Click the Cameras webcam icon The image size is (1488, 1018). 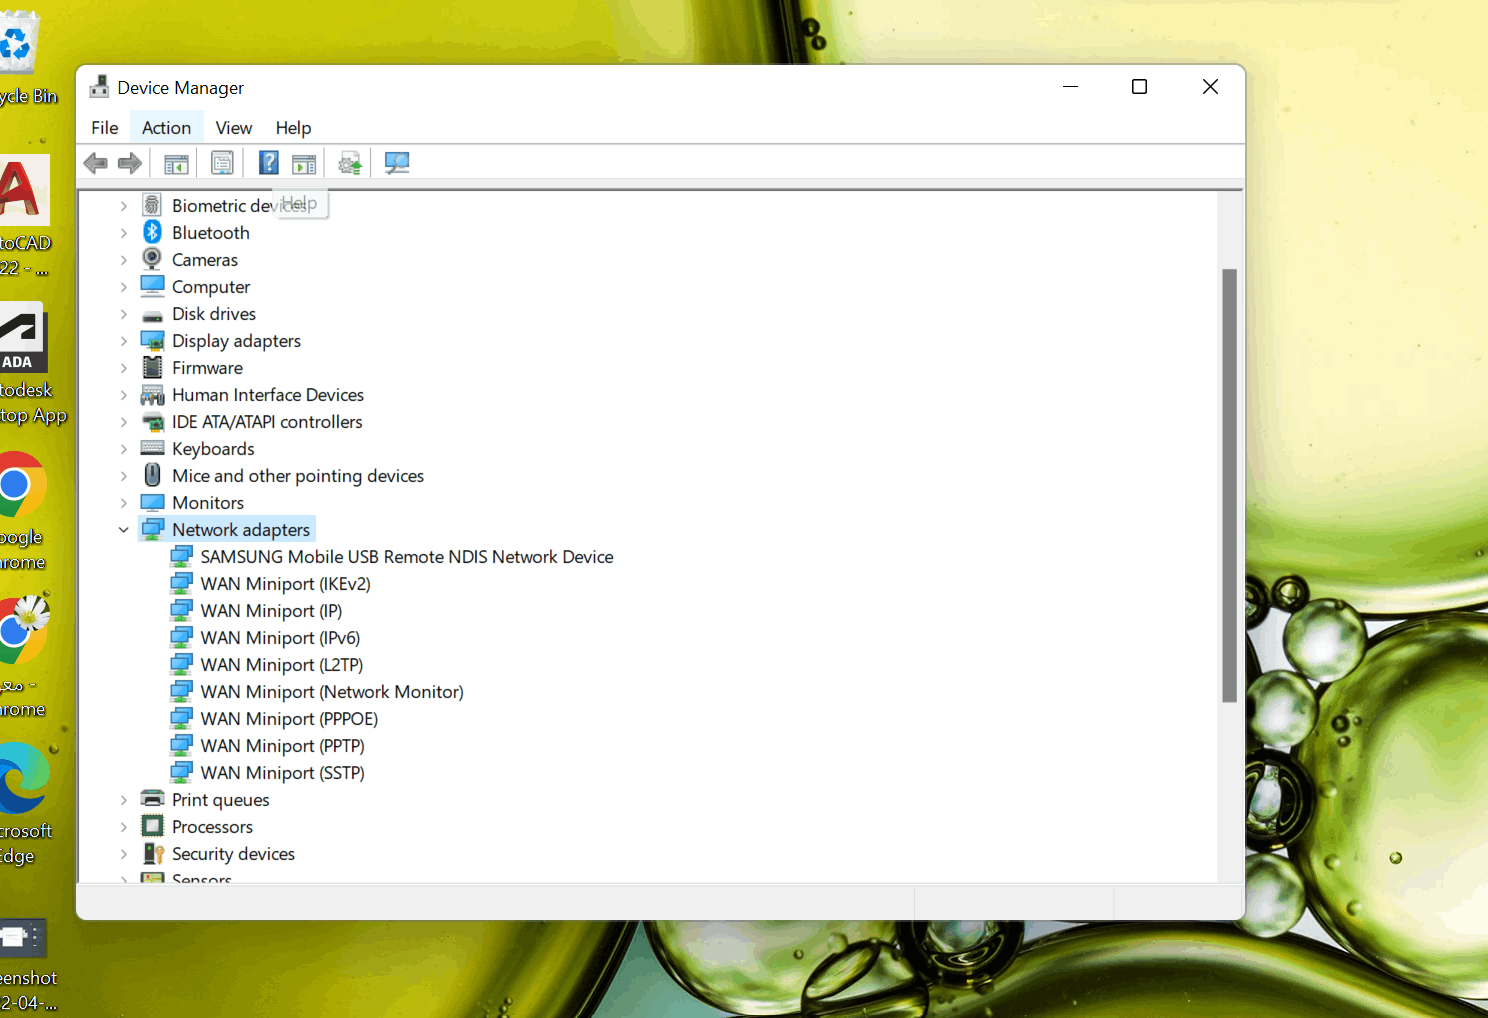[152, 259]
